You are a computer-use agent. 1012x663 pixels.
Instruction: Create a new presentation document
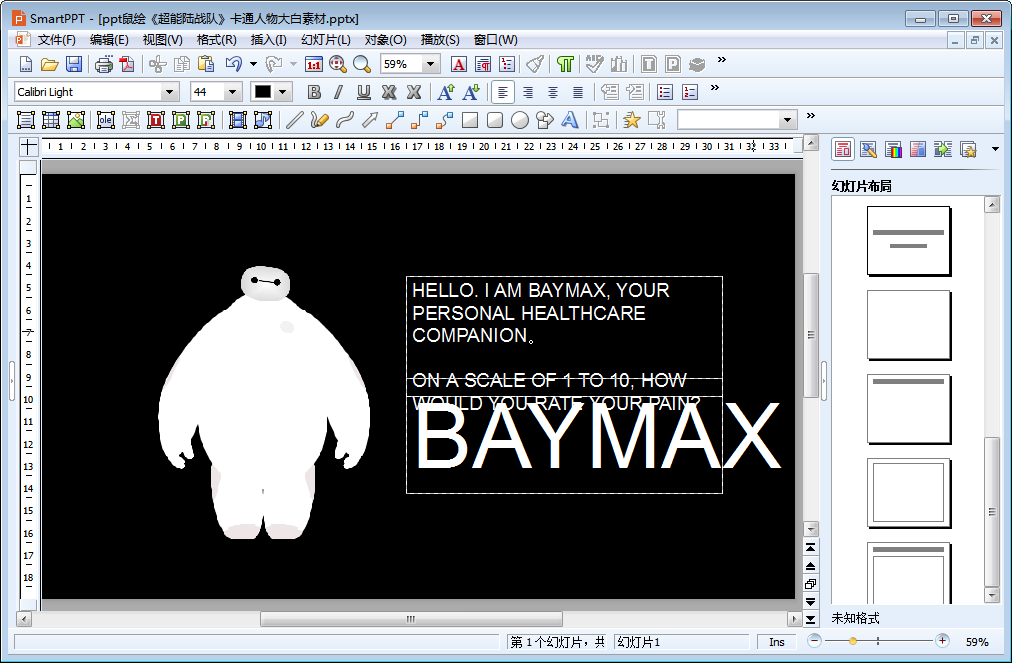pyautogui.click(x=25, y=64)
